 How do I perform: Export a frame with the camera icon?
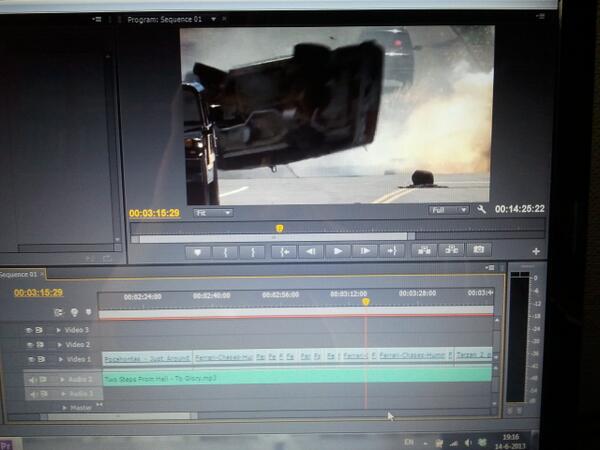click(479, 249)
